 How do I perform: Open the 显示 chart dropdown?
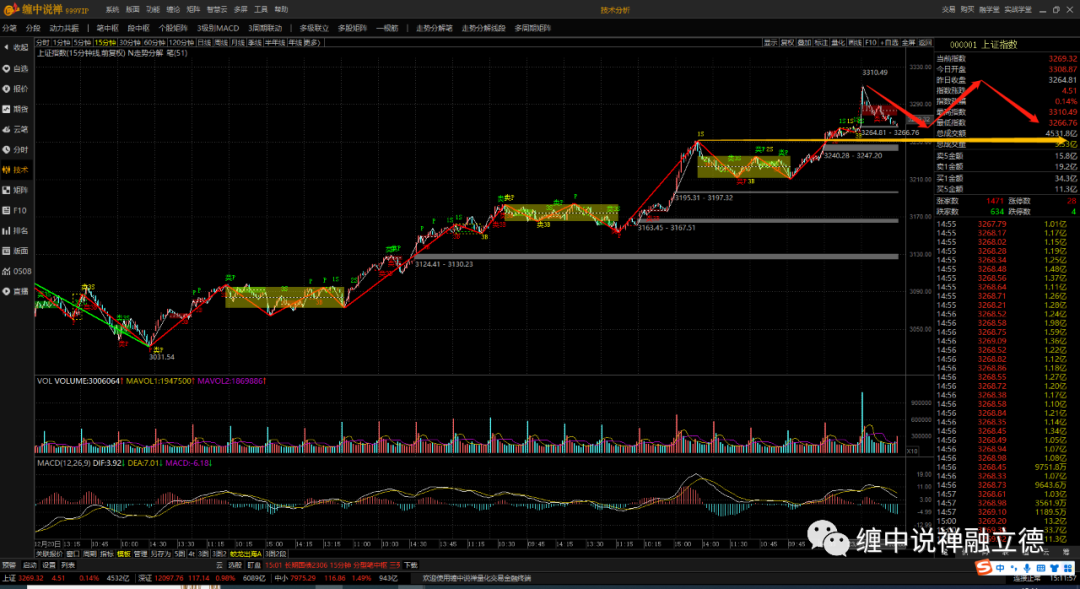point(770,43)
